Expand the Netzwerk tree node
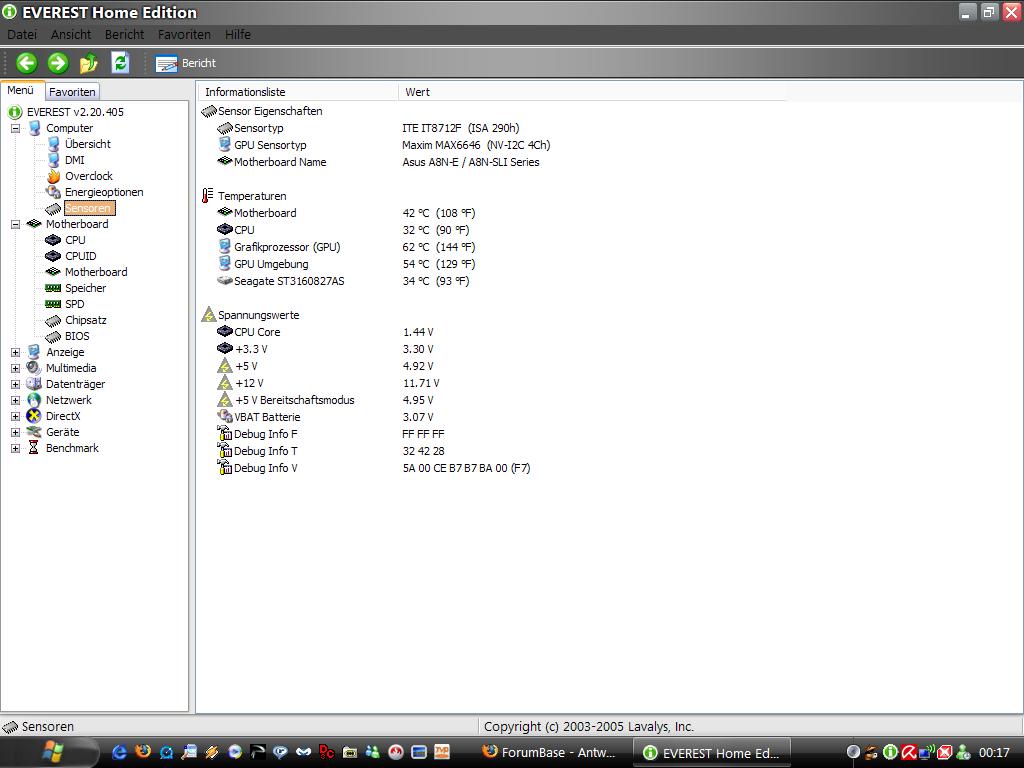Viewport: 1024px width, 768px height. [x=16, y=400]
